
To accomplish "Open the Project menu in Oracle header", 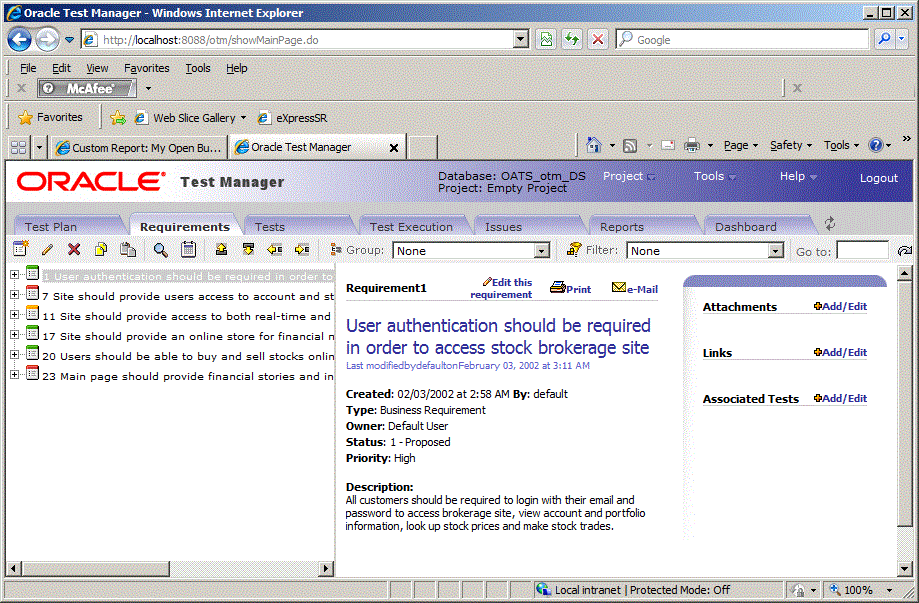I will pyautogui.click(x=629, y=176).
